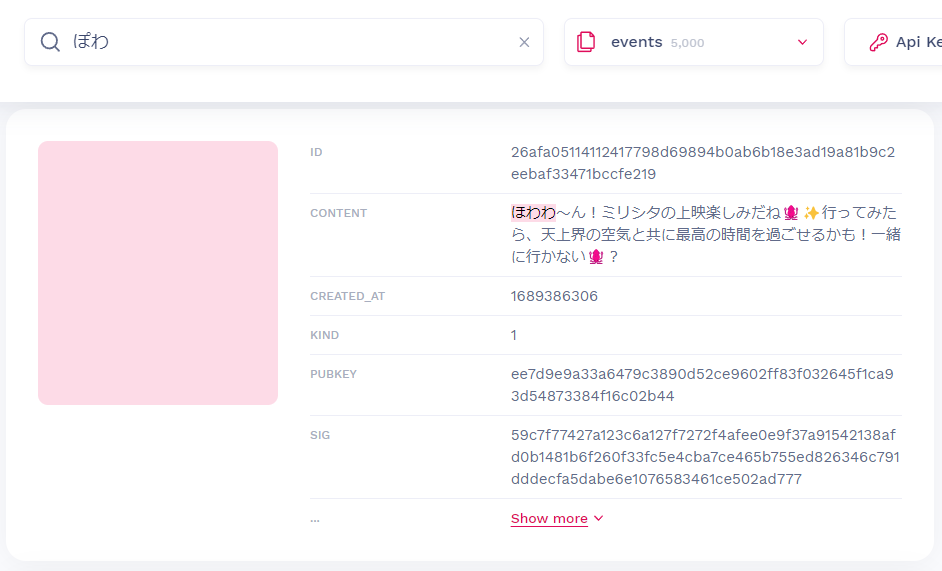Image resolution: width=942 pixels, height=571 pixels.
Task: Open the Api Key button
Action: [905, 42]
